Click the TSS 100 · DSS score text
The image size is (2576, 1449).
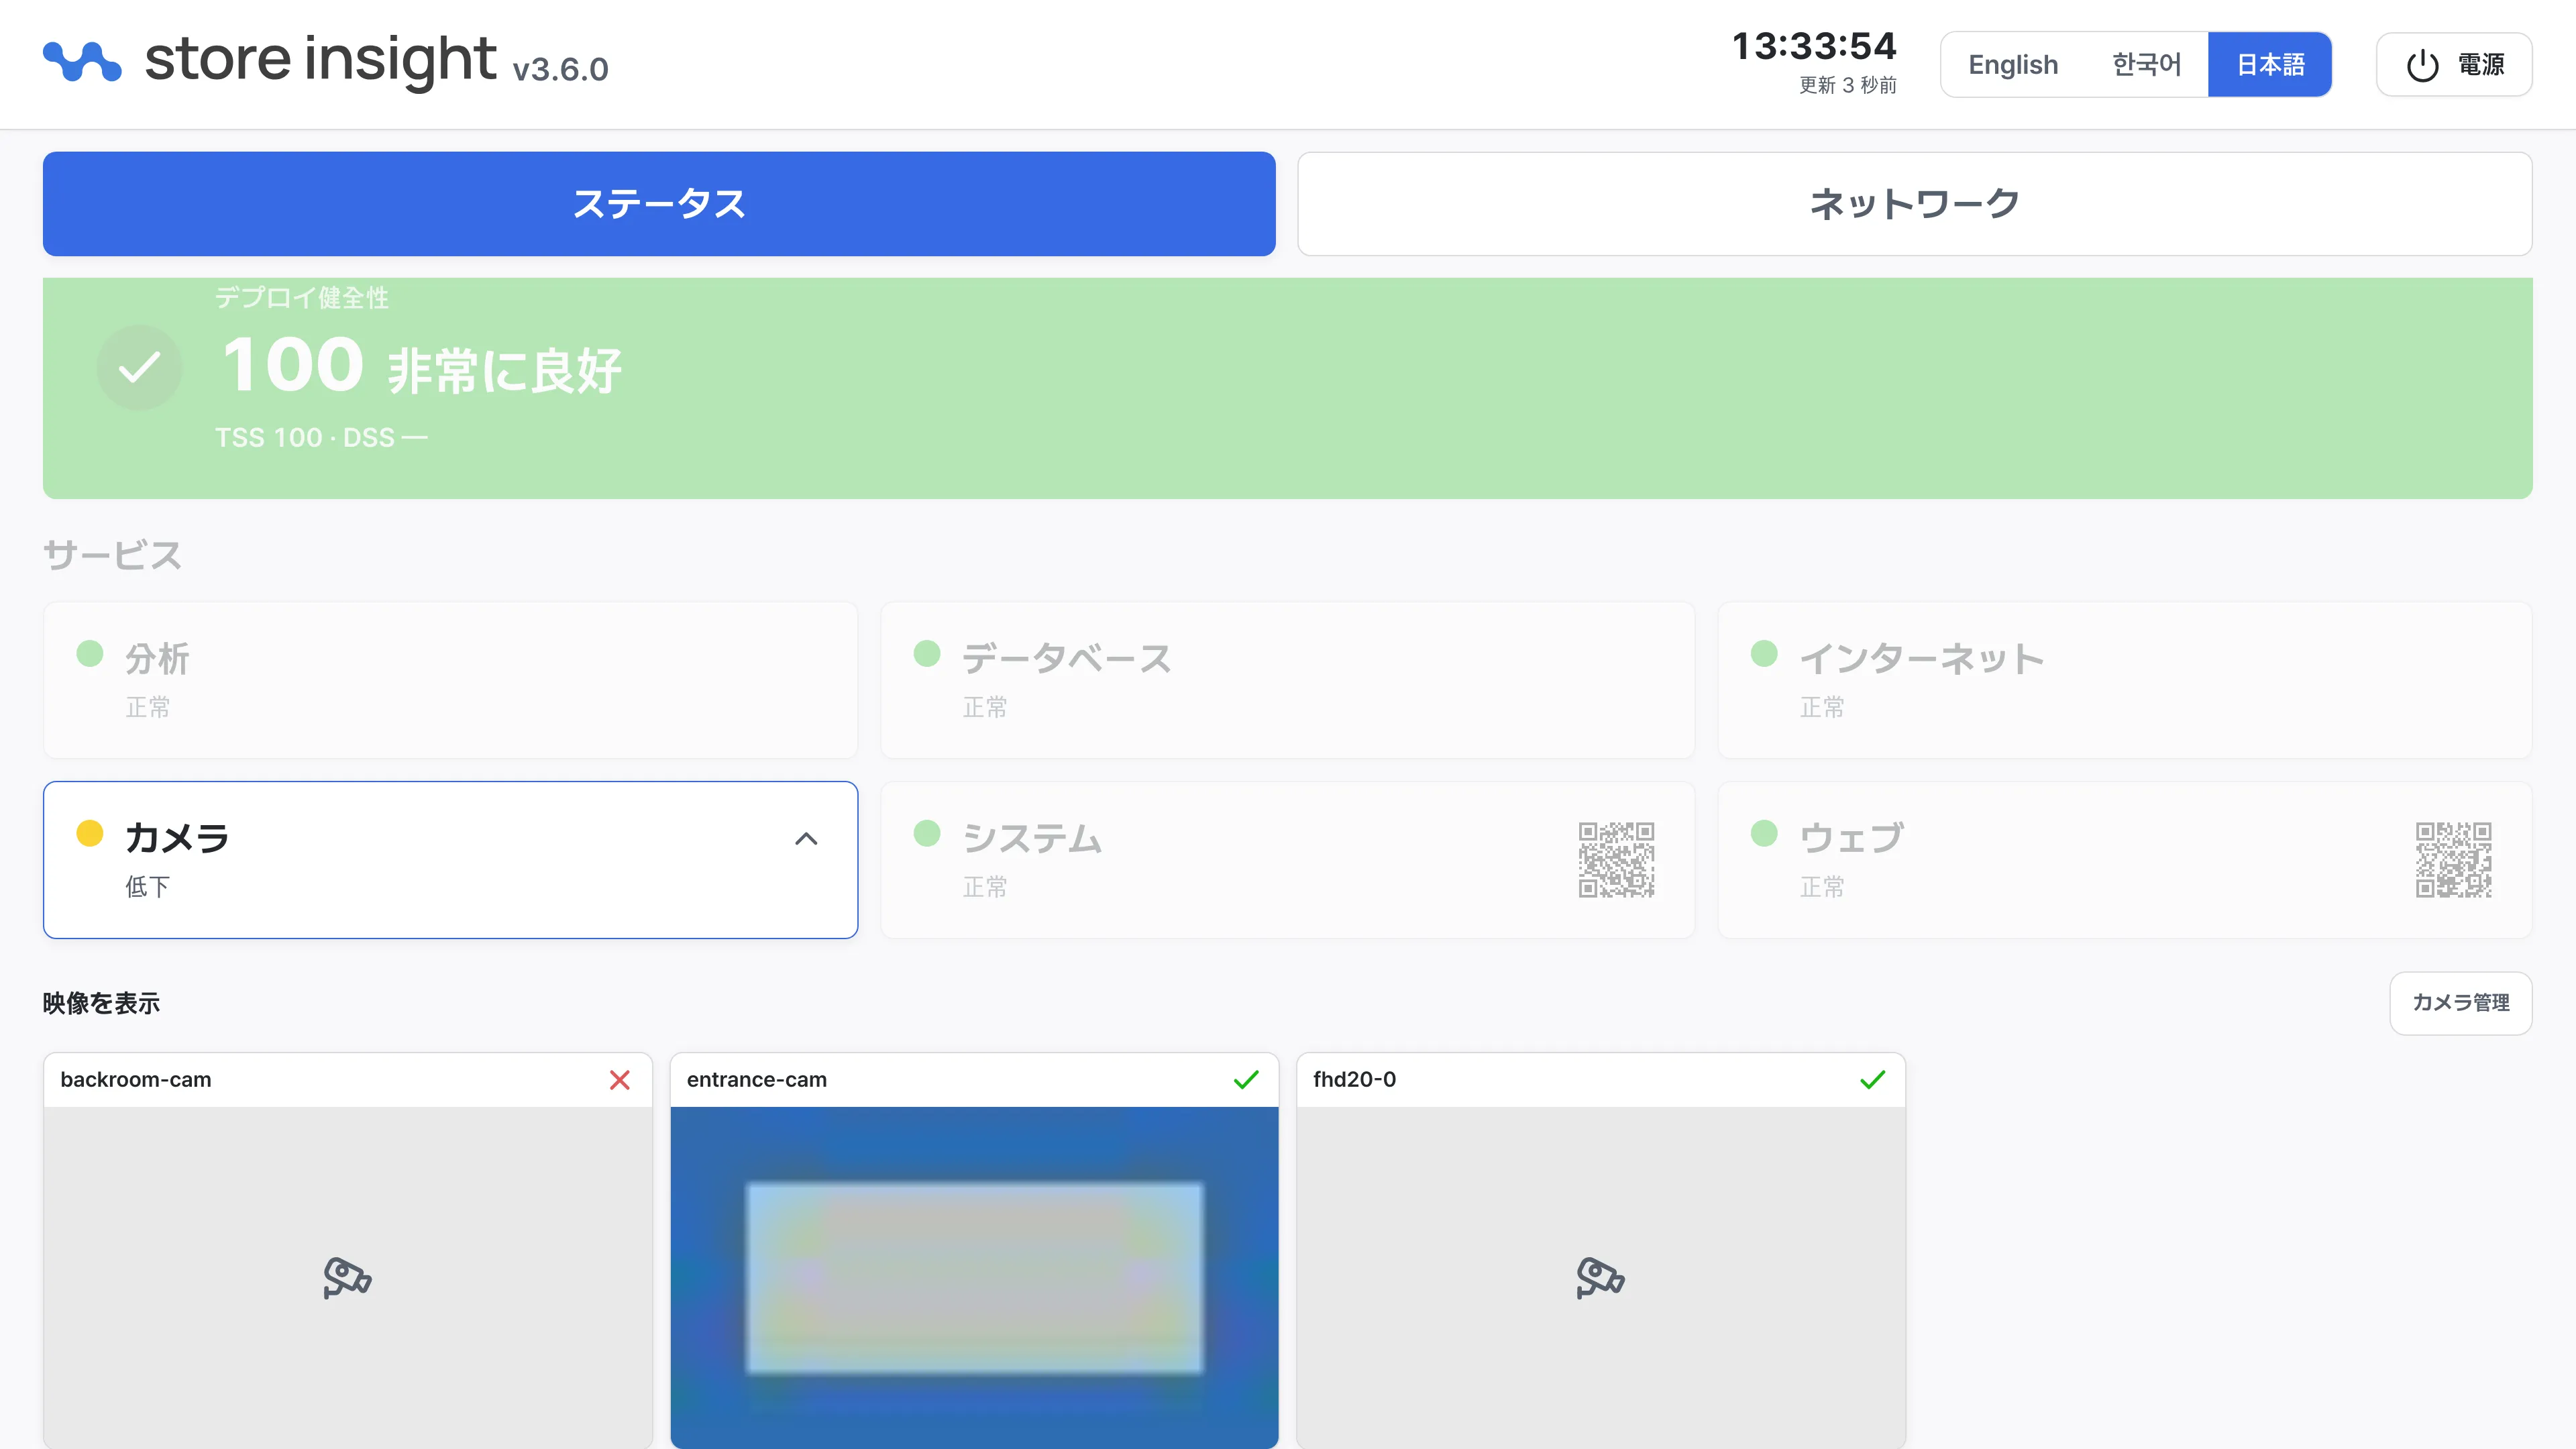tap(321, 438)
